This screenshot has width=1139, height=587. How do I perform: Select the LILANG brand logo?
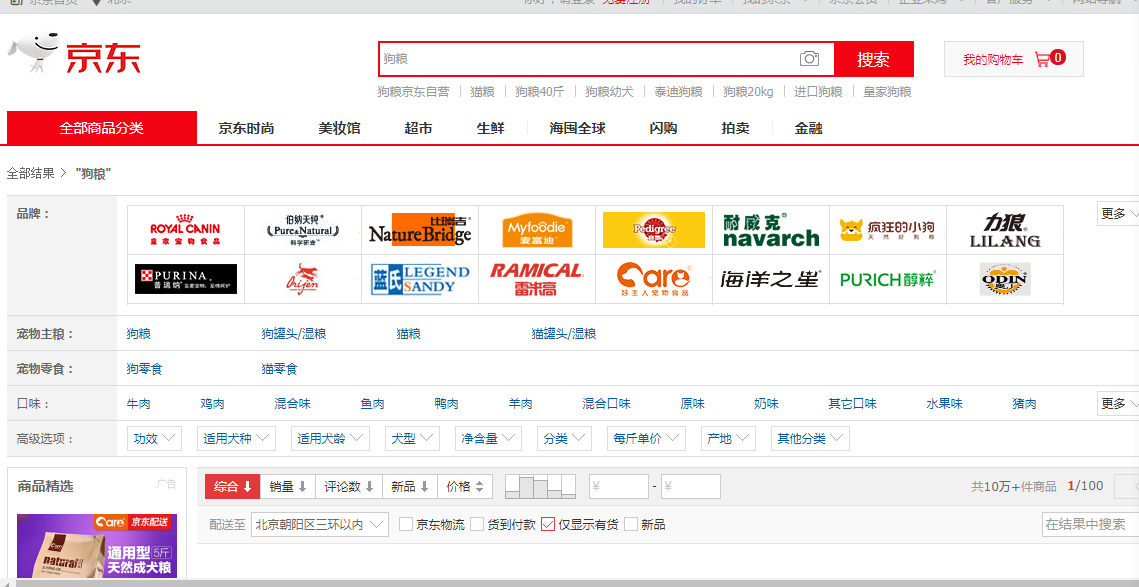tap(1005, 230)
